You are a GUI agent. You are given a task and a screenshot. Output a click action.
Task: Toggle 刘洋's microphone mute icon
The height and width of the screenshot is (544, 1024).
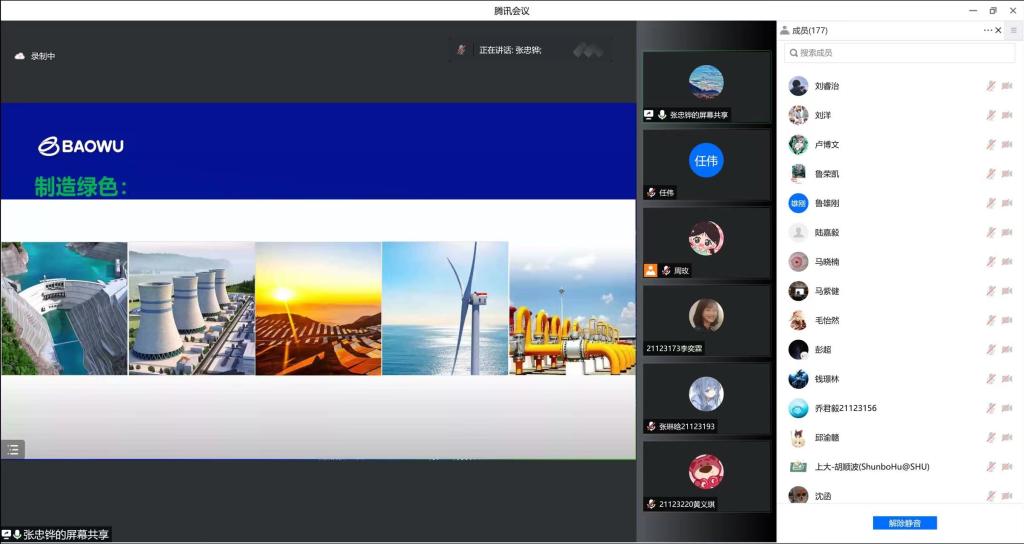pos(990,116)
